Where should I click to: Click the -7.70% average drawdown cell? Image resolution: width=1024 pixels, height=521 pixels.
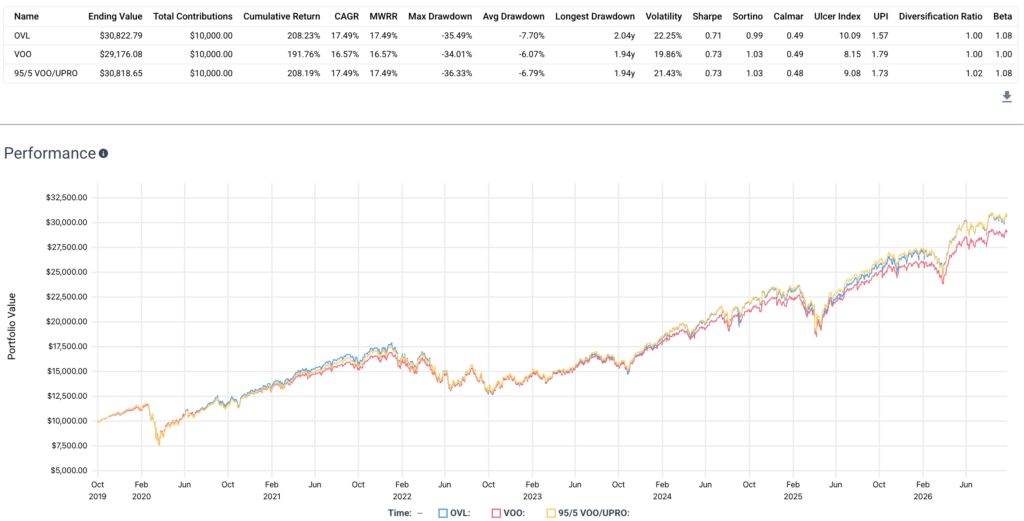tap(530, 36)
